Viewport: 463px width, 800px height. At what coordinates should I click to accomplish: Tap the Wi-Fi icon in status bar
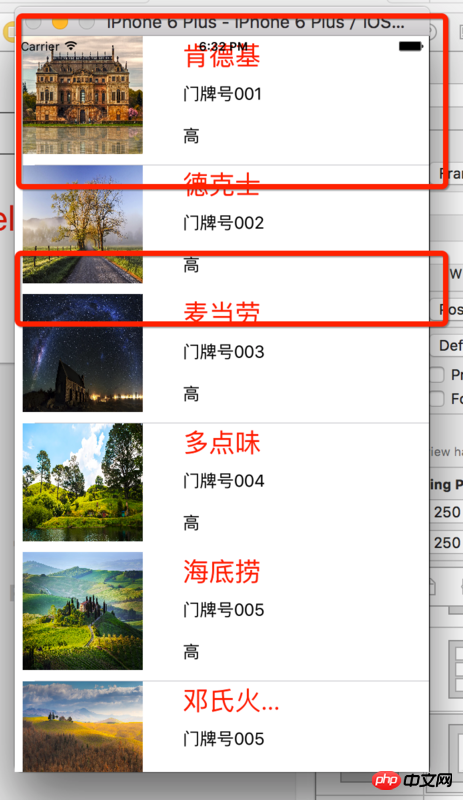(70, 46)
